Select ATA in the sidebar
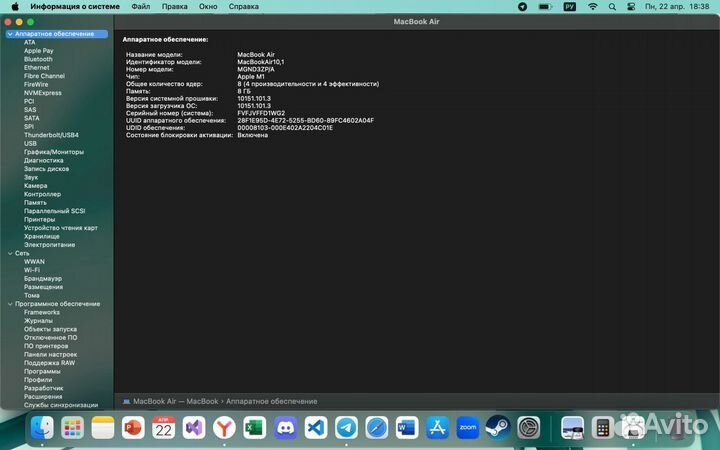This screenshot has height=450, width=720. pyautogui.click(x=29, y=42)
